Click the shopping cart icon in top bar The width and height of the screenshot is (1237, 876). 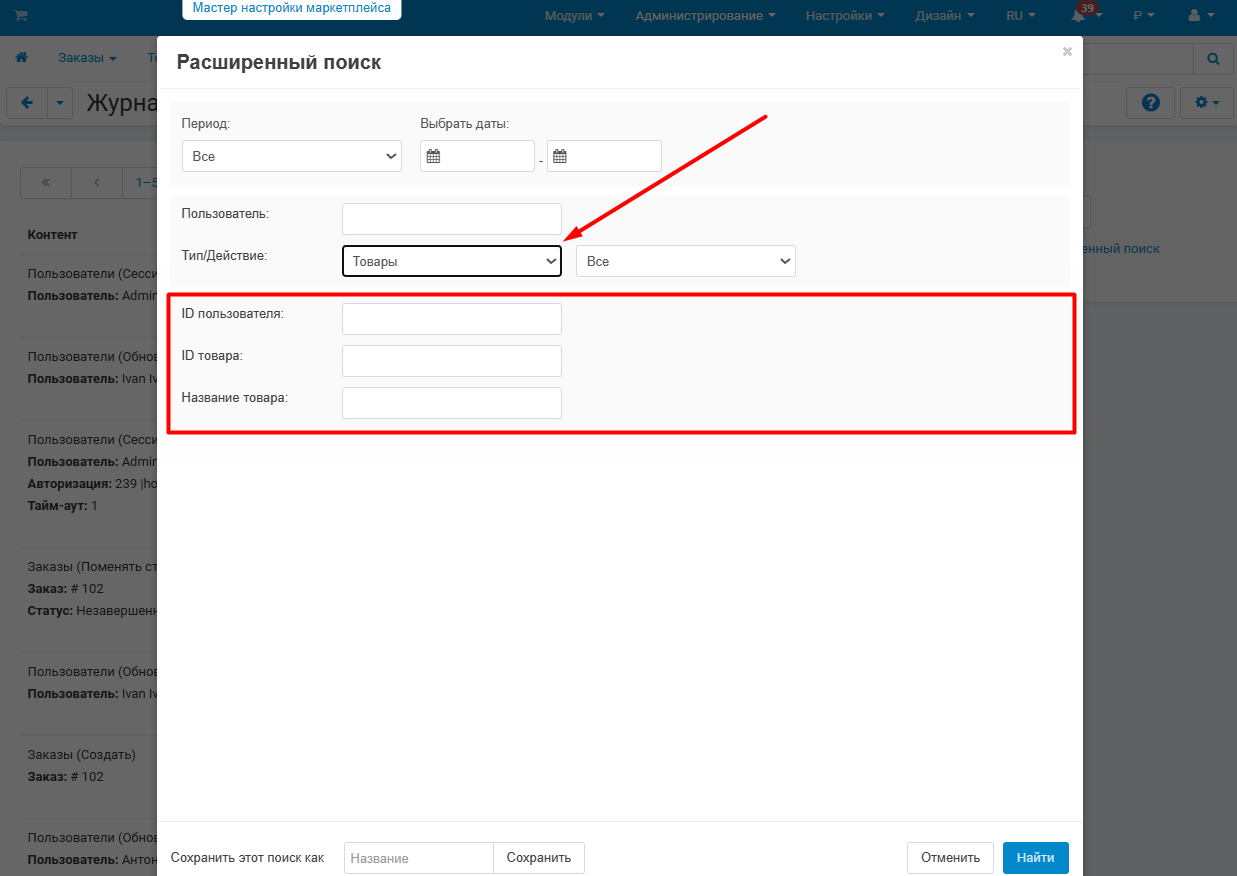[x=21, y=16]
